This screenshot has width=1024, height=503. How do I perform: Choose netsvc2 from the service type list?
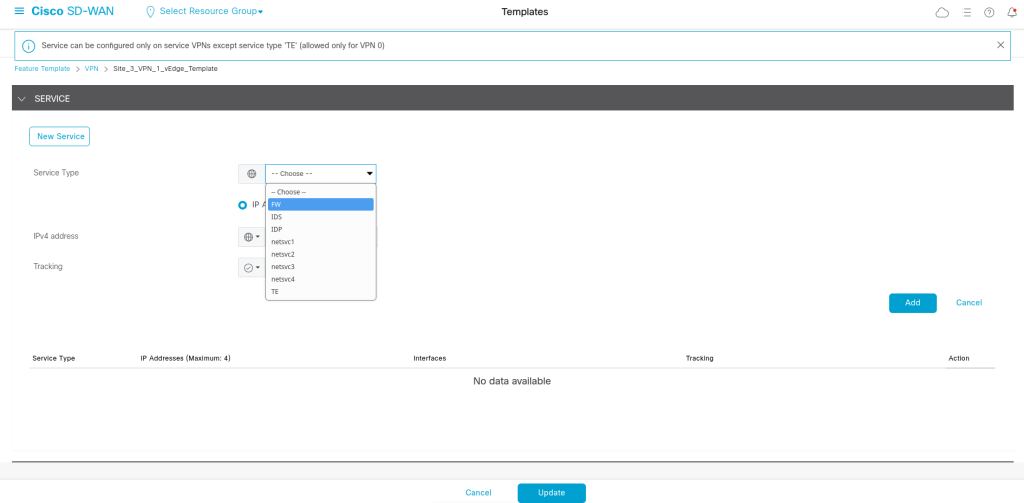(x=320, y=254)
